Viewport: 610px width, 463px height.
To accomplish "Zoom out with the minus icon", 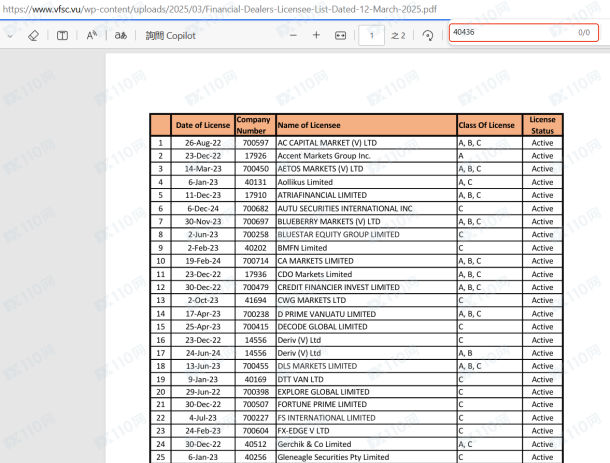I will point(293,35).
